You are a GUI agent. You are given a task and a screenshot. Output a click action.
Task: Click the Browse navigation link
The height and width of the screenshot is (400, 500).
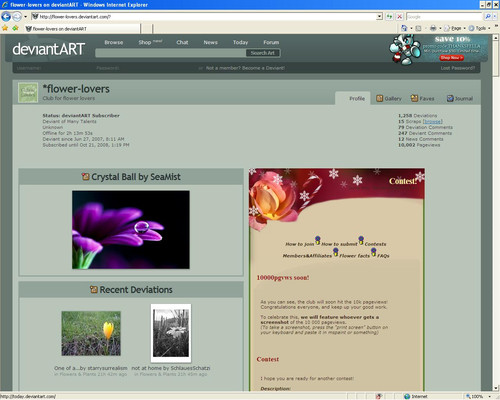click(x=114, y=42)
